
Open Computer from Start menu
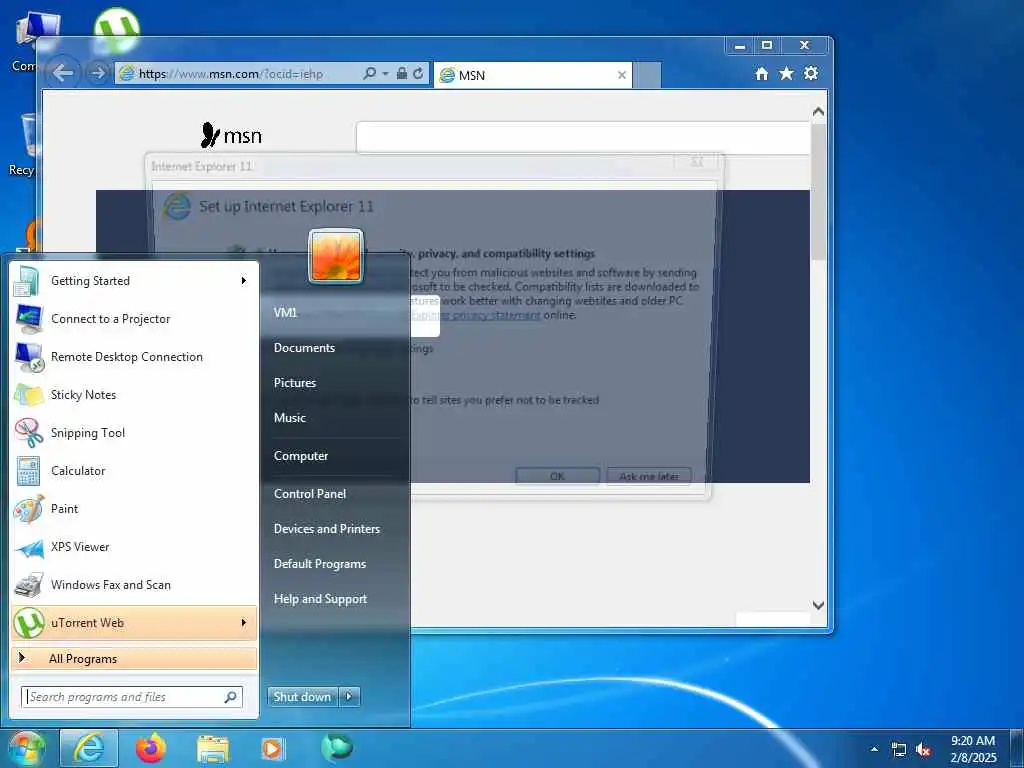pyautogui.click(x=300, y=456)
